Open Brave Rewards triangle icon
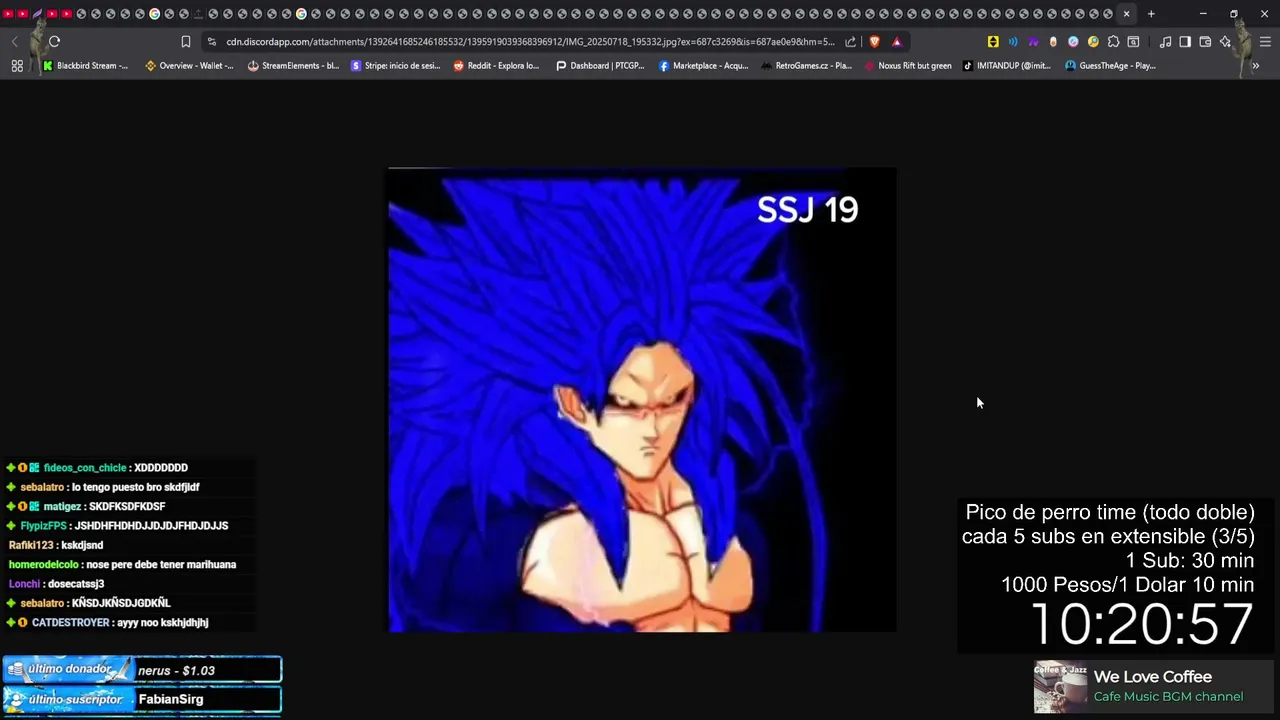 [x=897, y=42]
